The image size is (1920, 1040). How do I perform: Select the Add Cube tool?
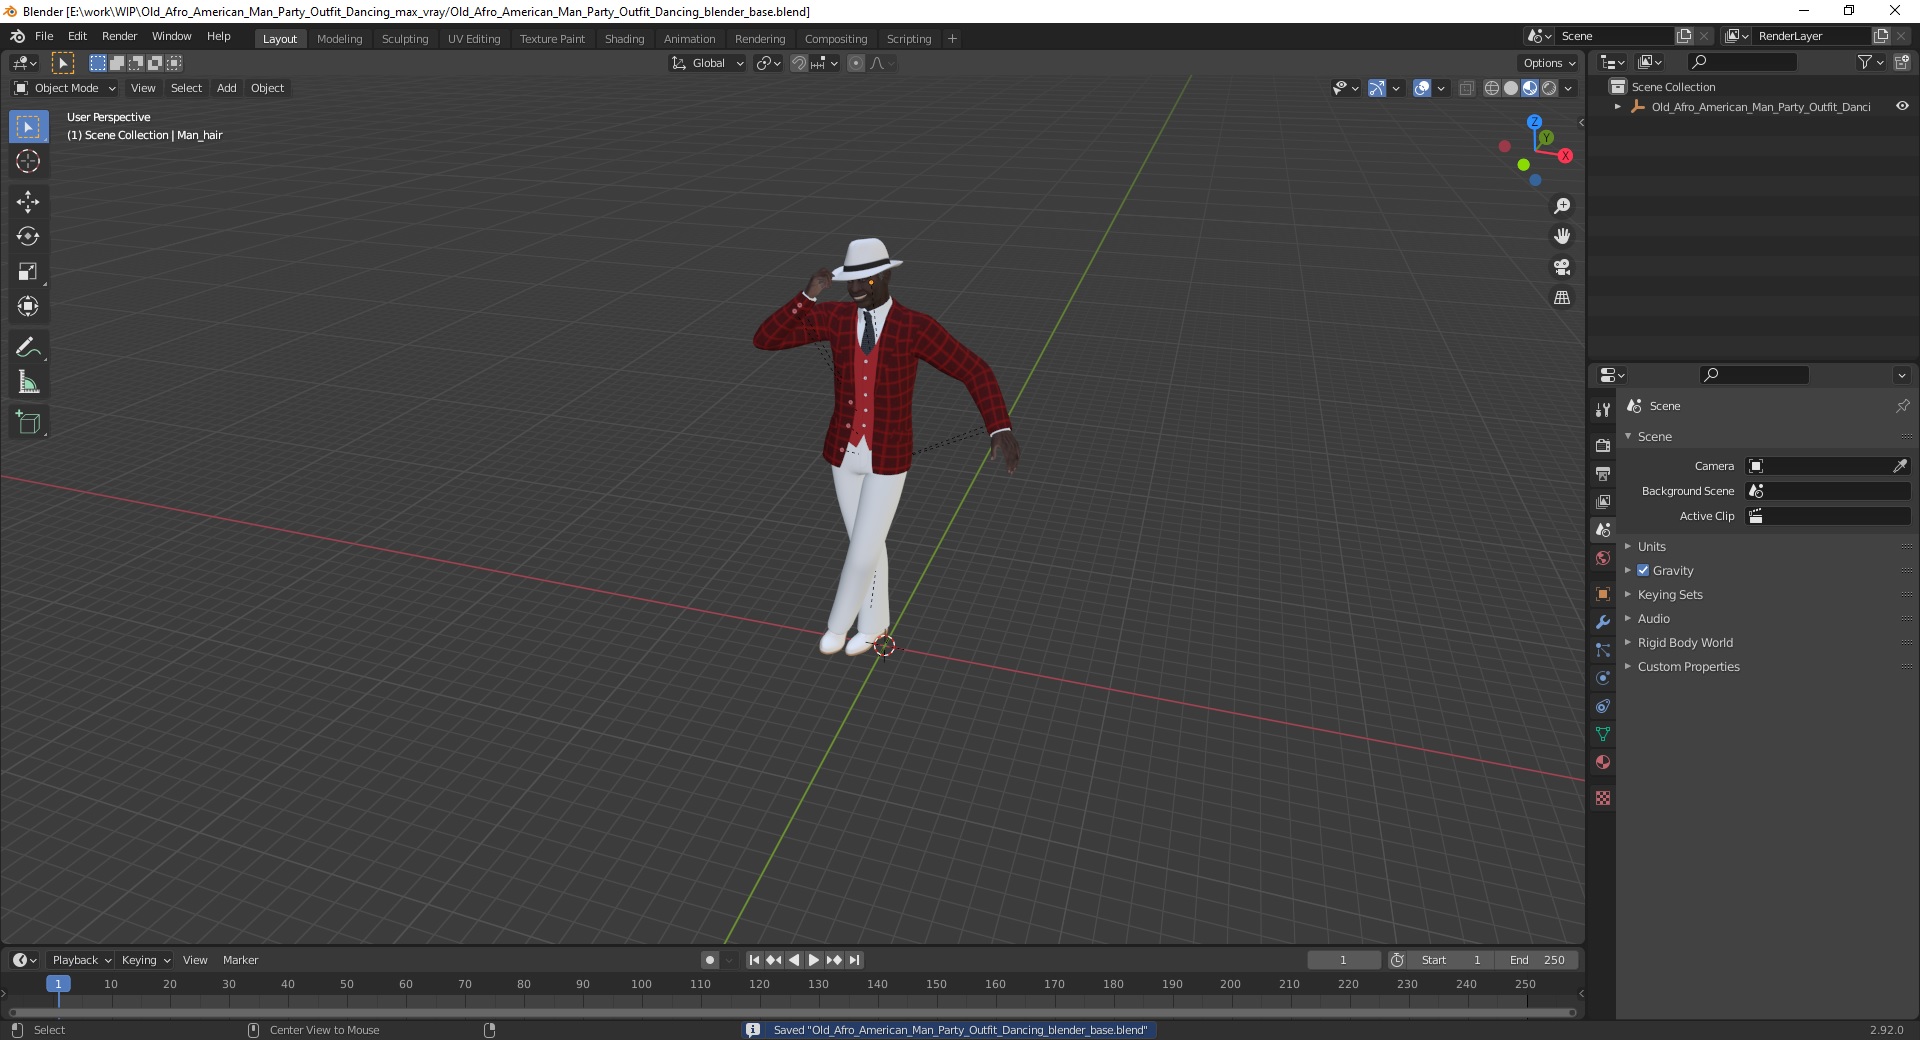pyautogui.click(x=28, y=423)
